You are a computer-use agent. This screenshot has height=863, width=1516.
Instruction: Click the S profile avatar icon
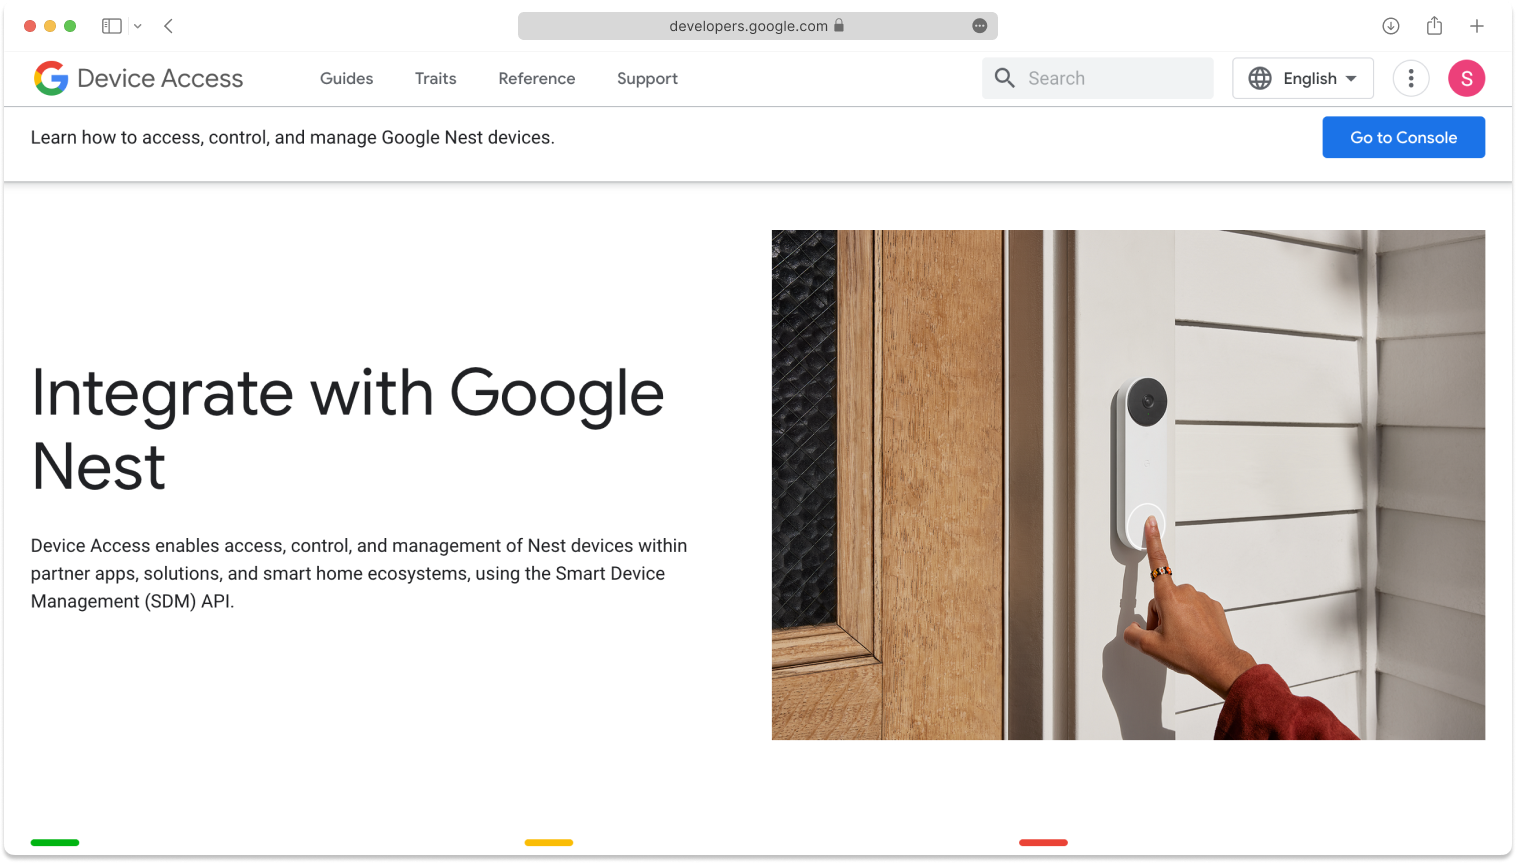(1466, 78)
